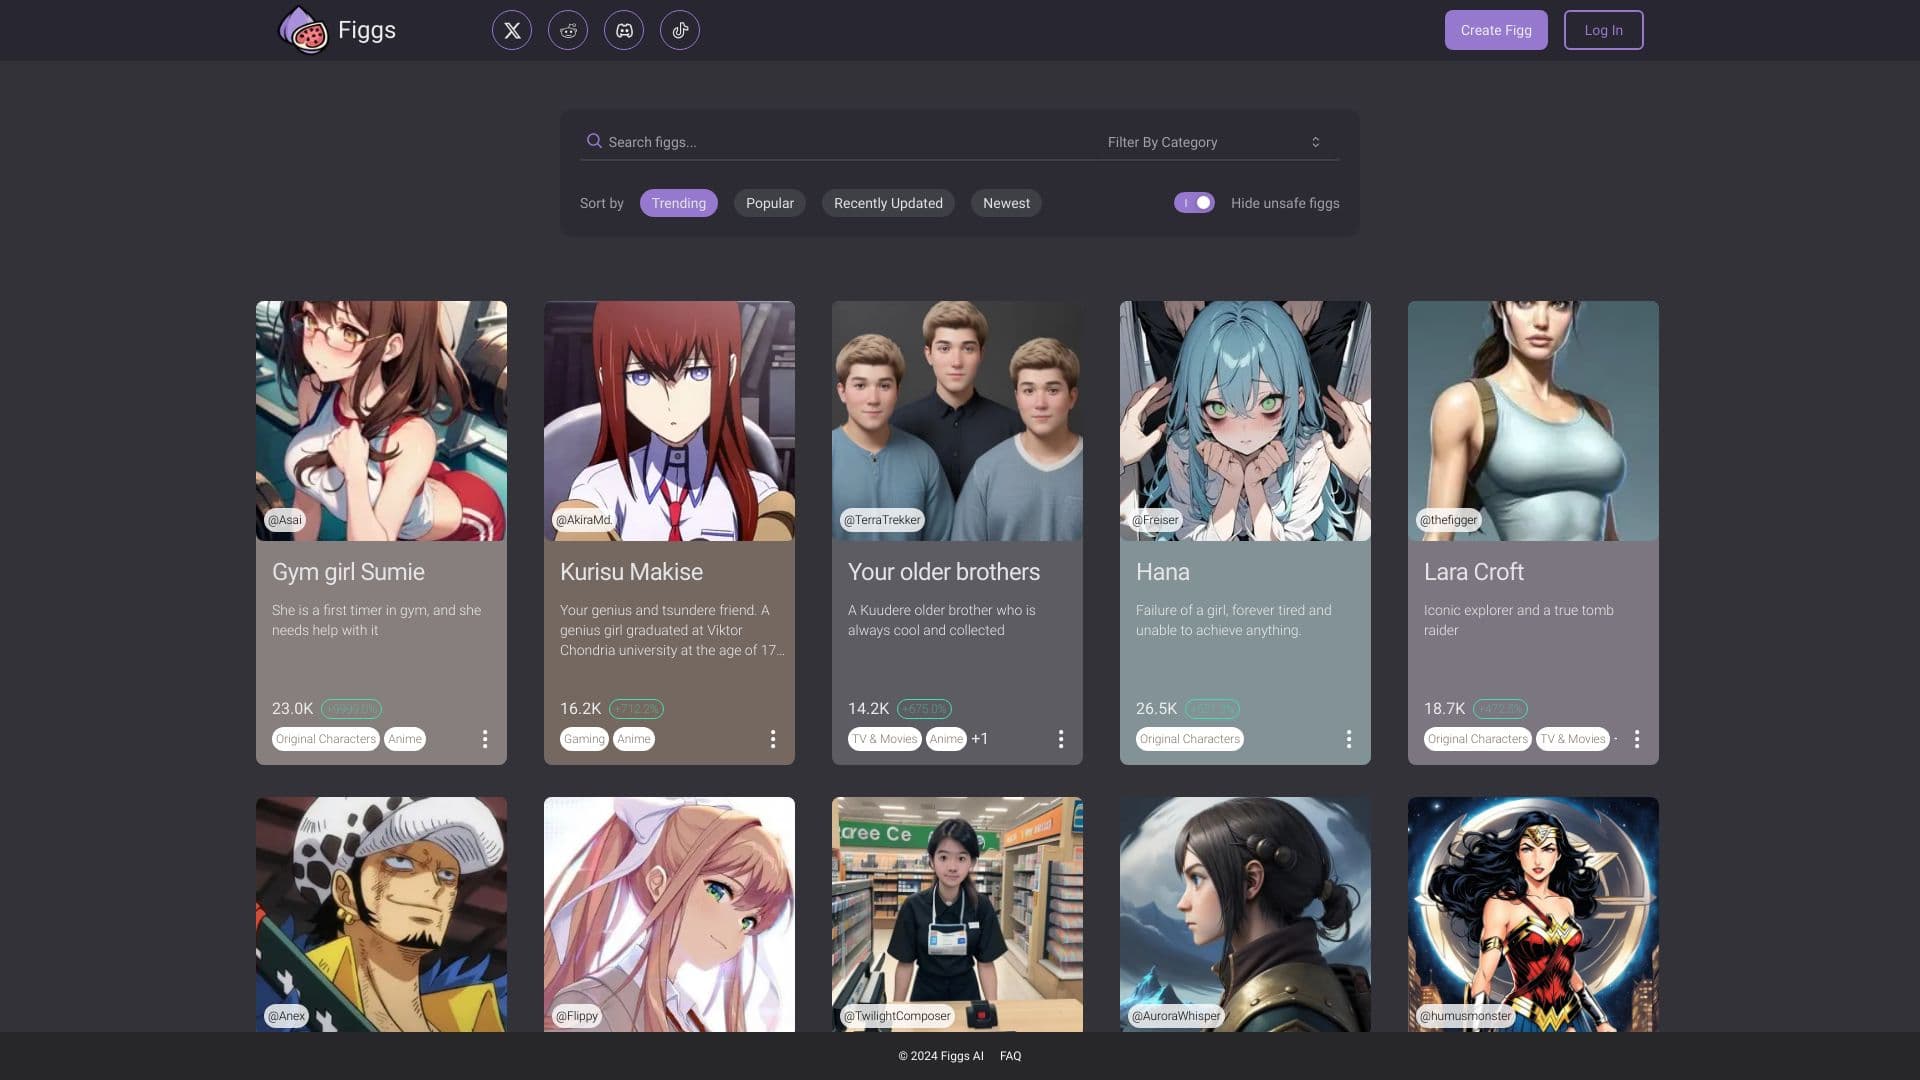Open the TikTok social icon
Viewport: 1920px width, 1080px height.
point(680,30)
